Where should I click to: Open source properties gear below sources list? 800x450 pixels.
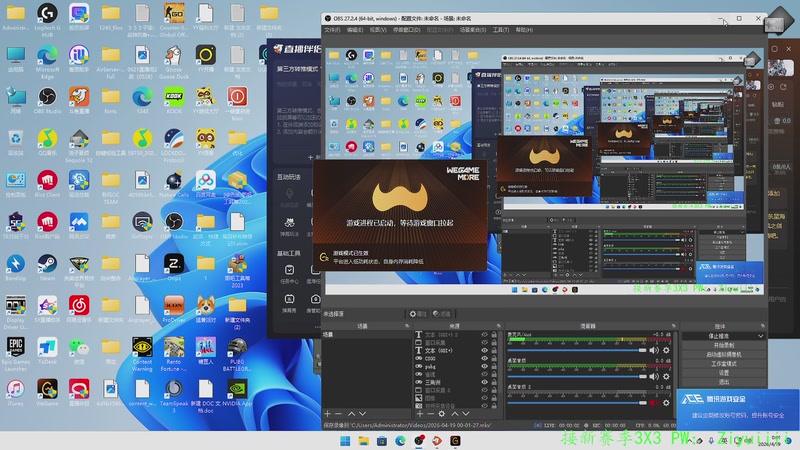tap(442, 413)
